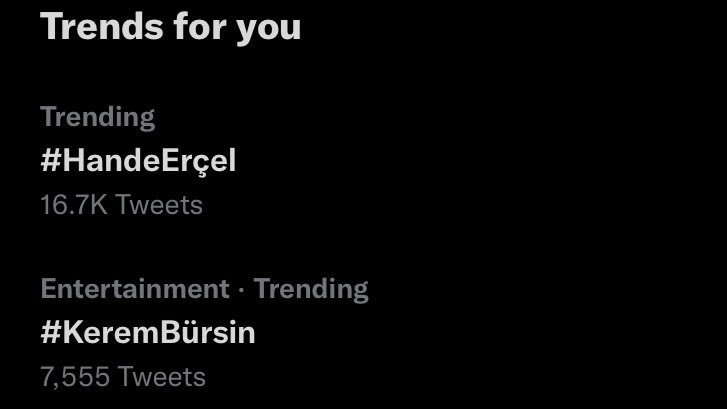Click the # symbol of KeremBürsin
727x409 pixels.
50,333
